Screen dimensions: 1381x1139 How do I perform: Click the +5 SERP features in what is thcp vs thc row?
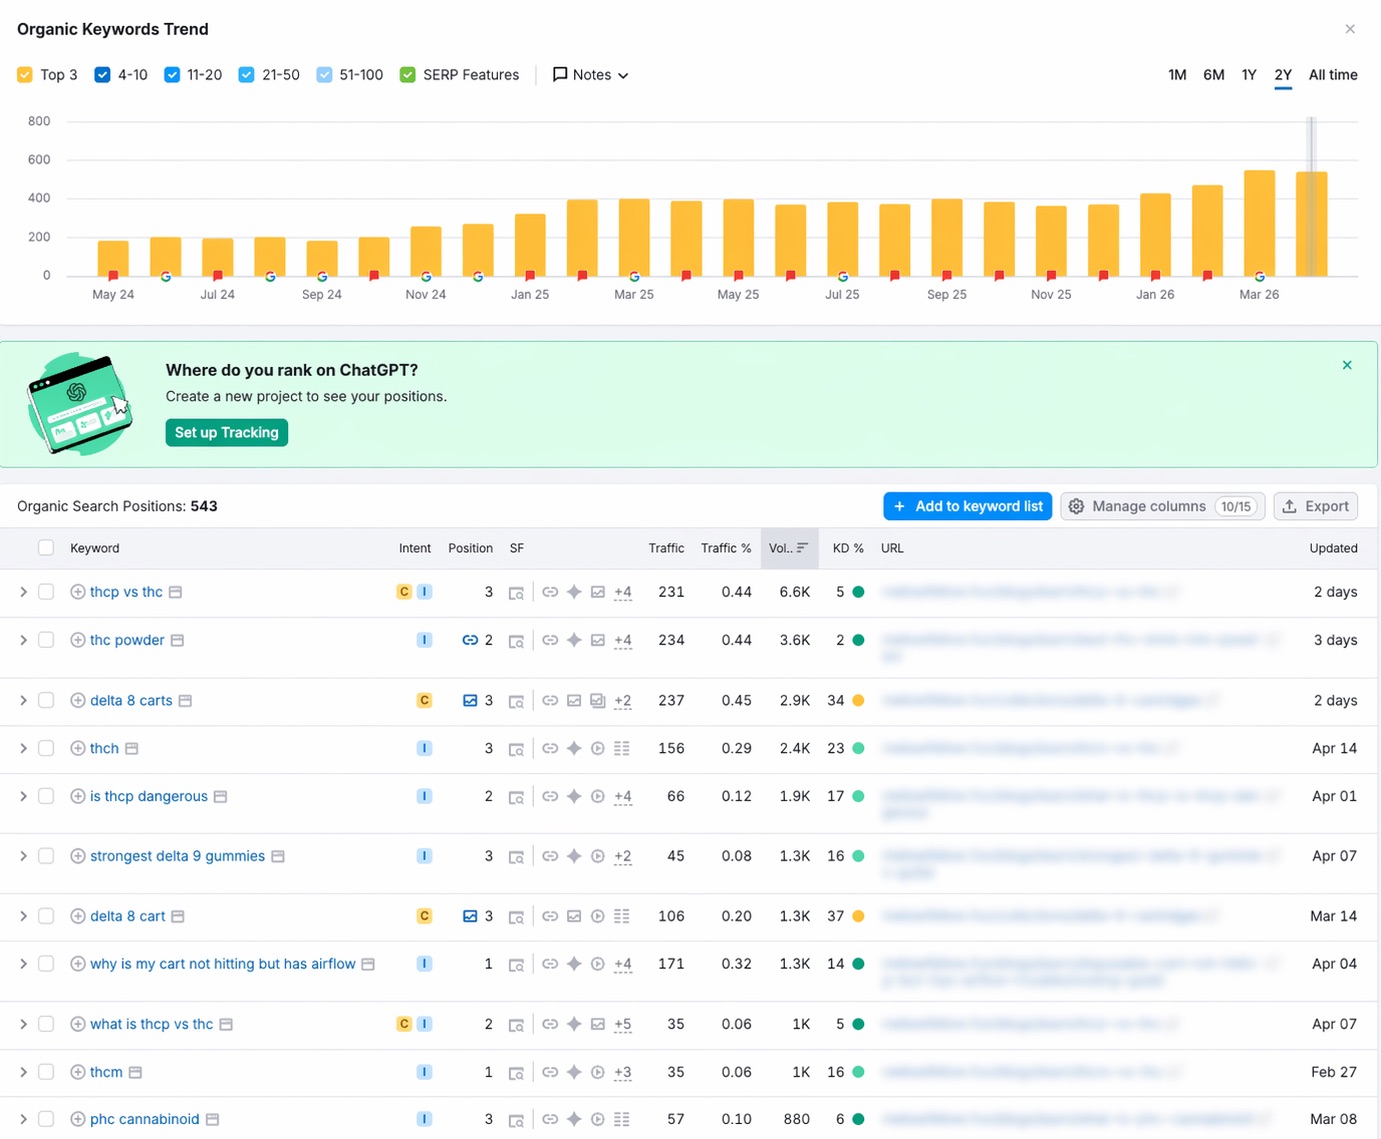pos(622,1024)
